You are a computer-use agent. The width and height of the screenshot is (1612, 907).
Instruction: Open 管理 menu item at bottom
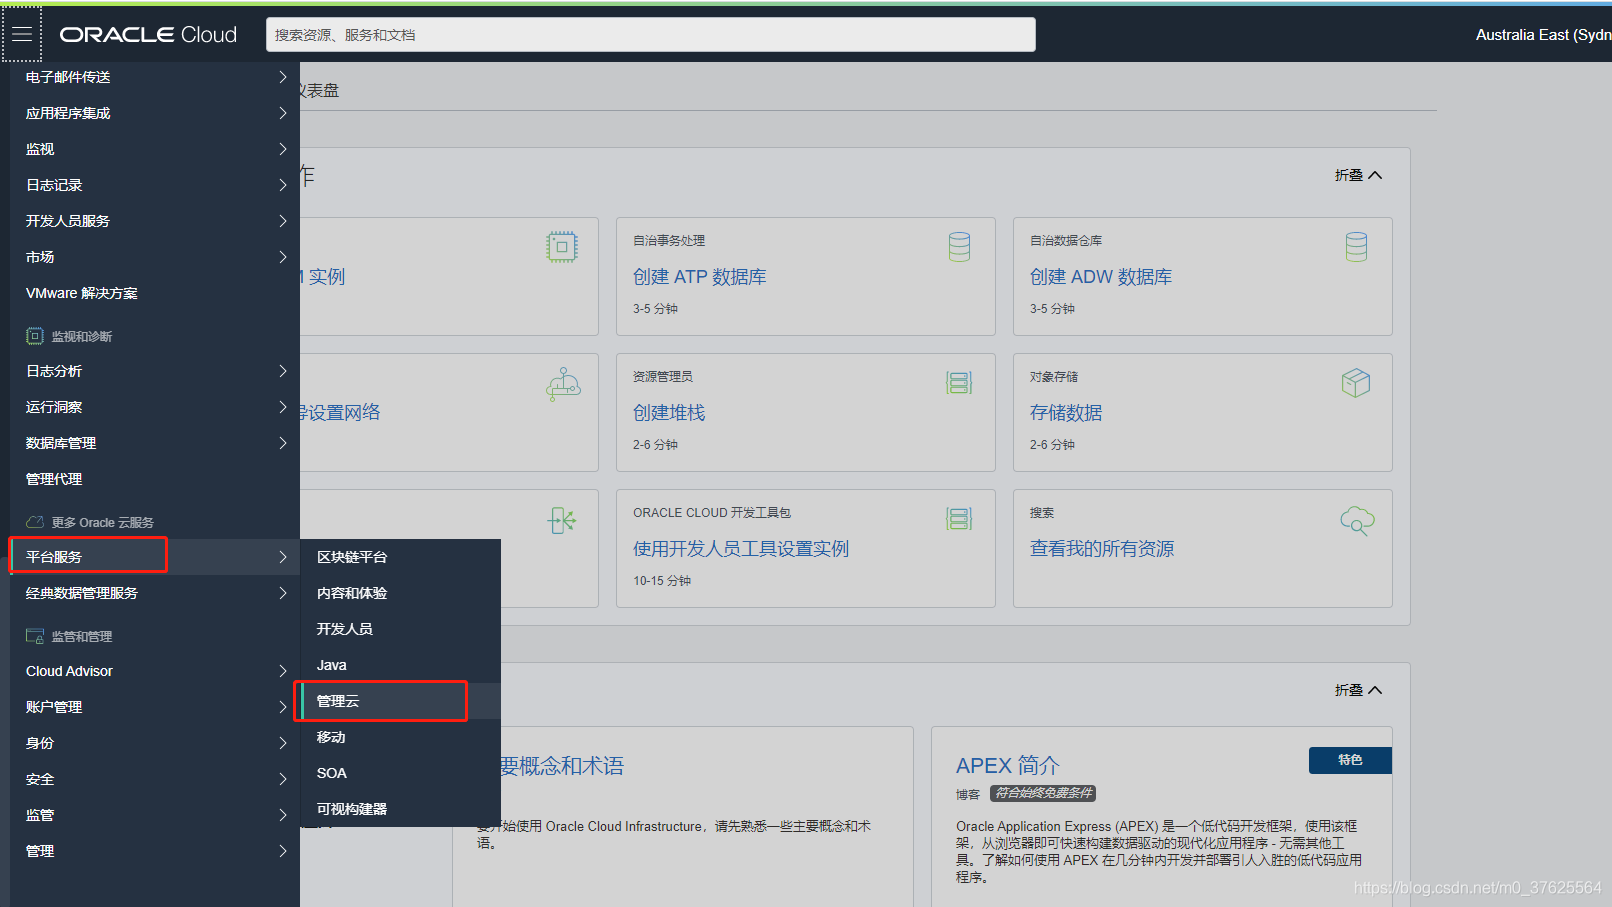click(155, 851)
